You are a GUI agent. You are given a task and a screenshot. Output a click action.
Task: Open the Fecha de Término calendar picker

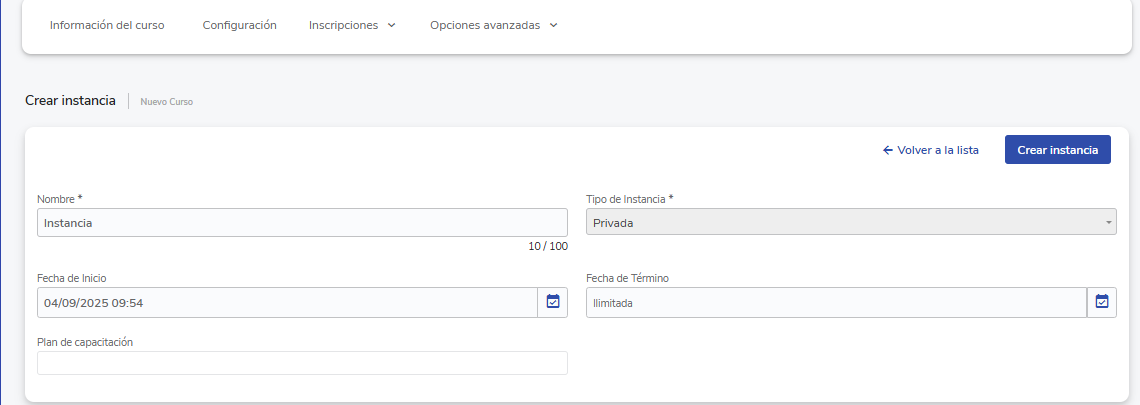[1101, 302]
